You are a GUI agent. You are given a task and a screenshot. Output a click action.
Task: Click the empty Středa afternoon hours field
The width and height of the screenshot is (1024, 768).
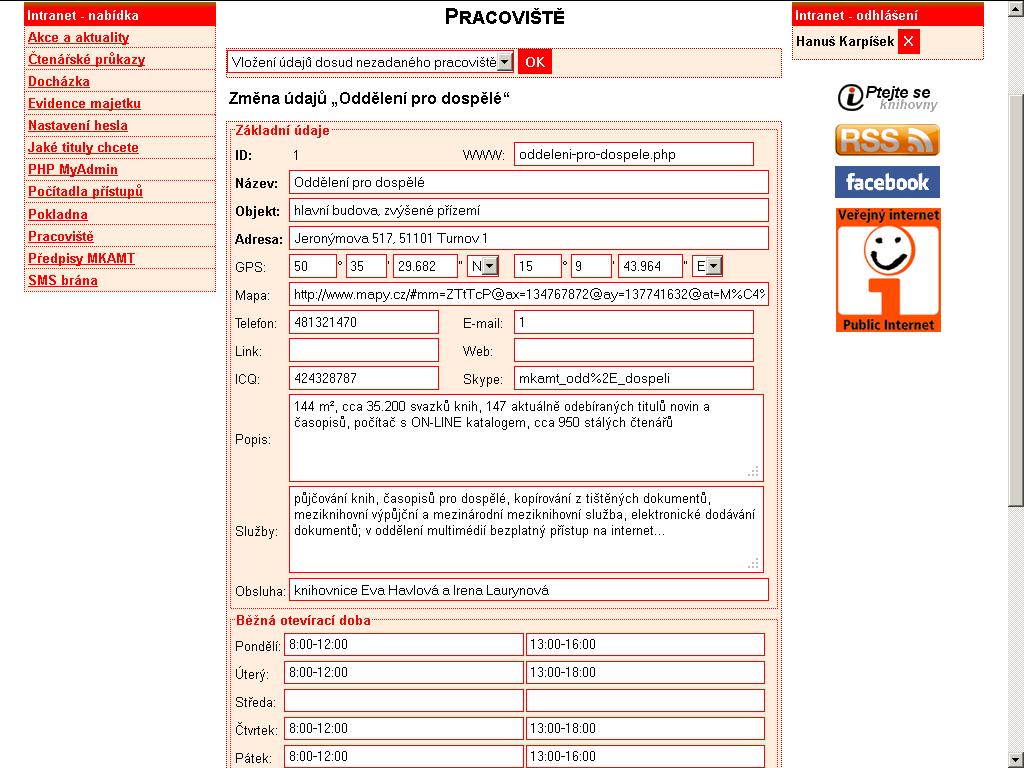(x=645, y=701)
